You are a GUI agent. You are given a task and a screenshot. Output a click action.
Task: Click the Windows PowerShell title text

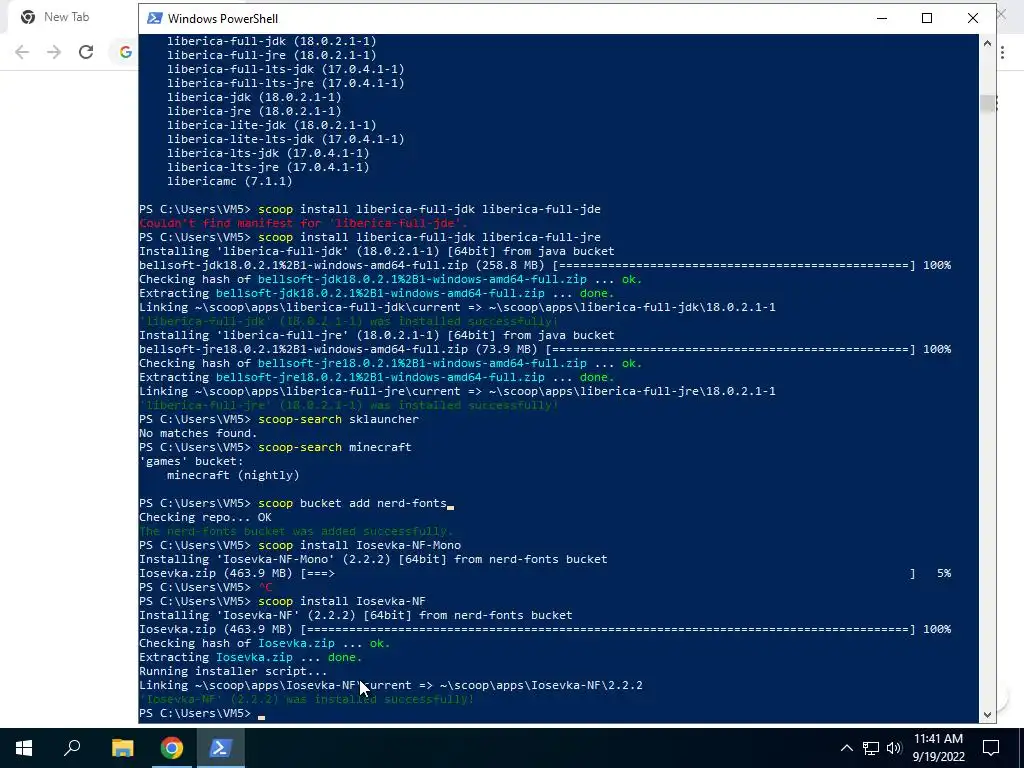pos(223,19)
